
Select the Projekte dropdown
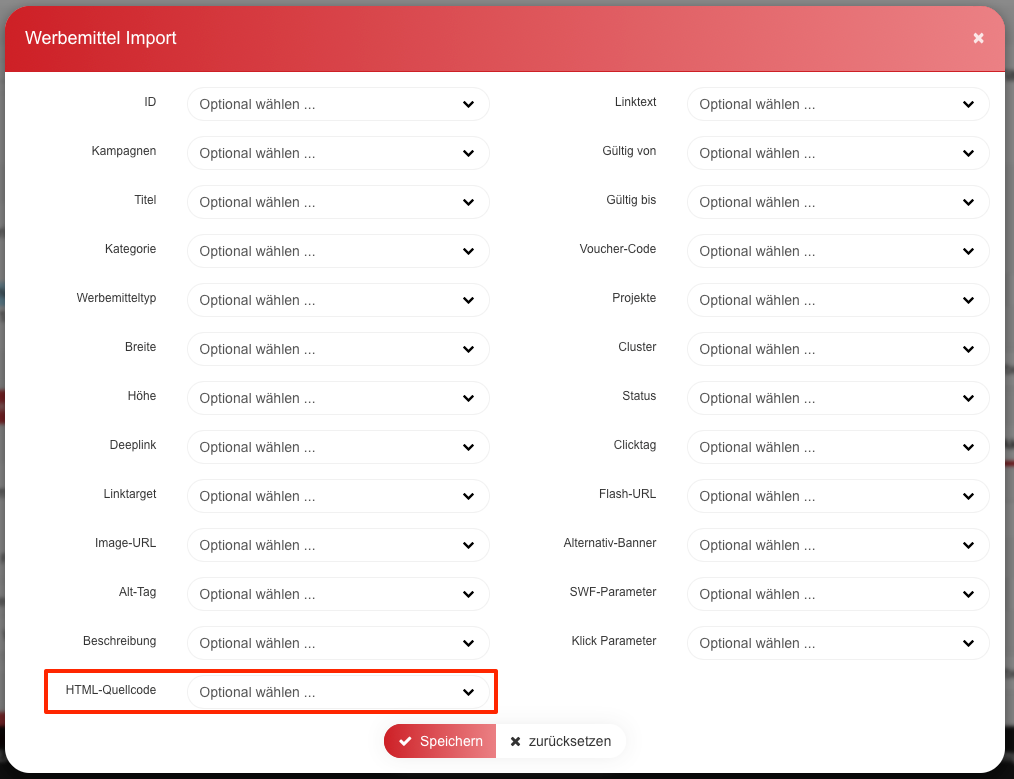pos(838,300)
